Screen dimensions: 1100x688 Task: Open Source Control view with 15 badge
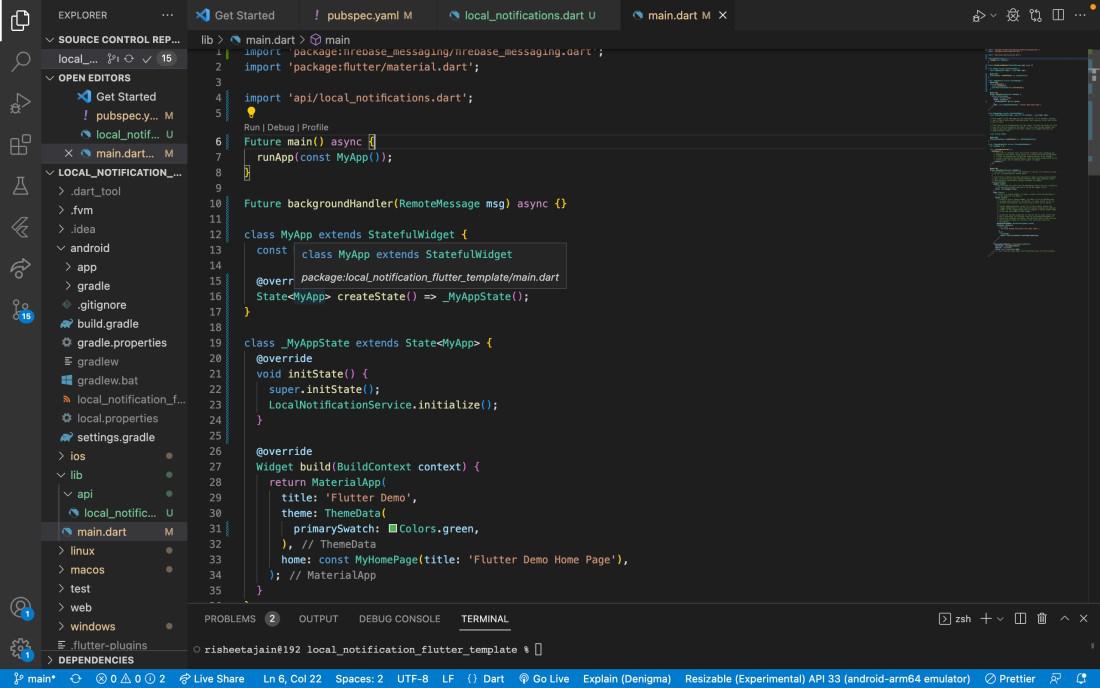pyautogui.click(x=20, y=309)
